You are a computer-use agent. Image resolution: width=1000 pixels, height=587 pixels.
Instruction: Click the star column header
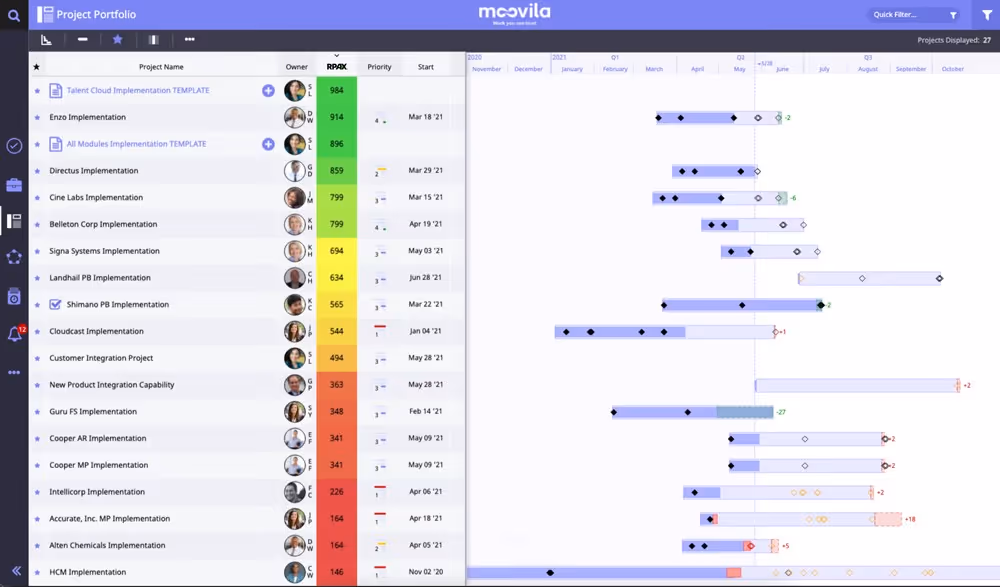coord(36,67)
